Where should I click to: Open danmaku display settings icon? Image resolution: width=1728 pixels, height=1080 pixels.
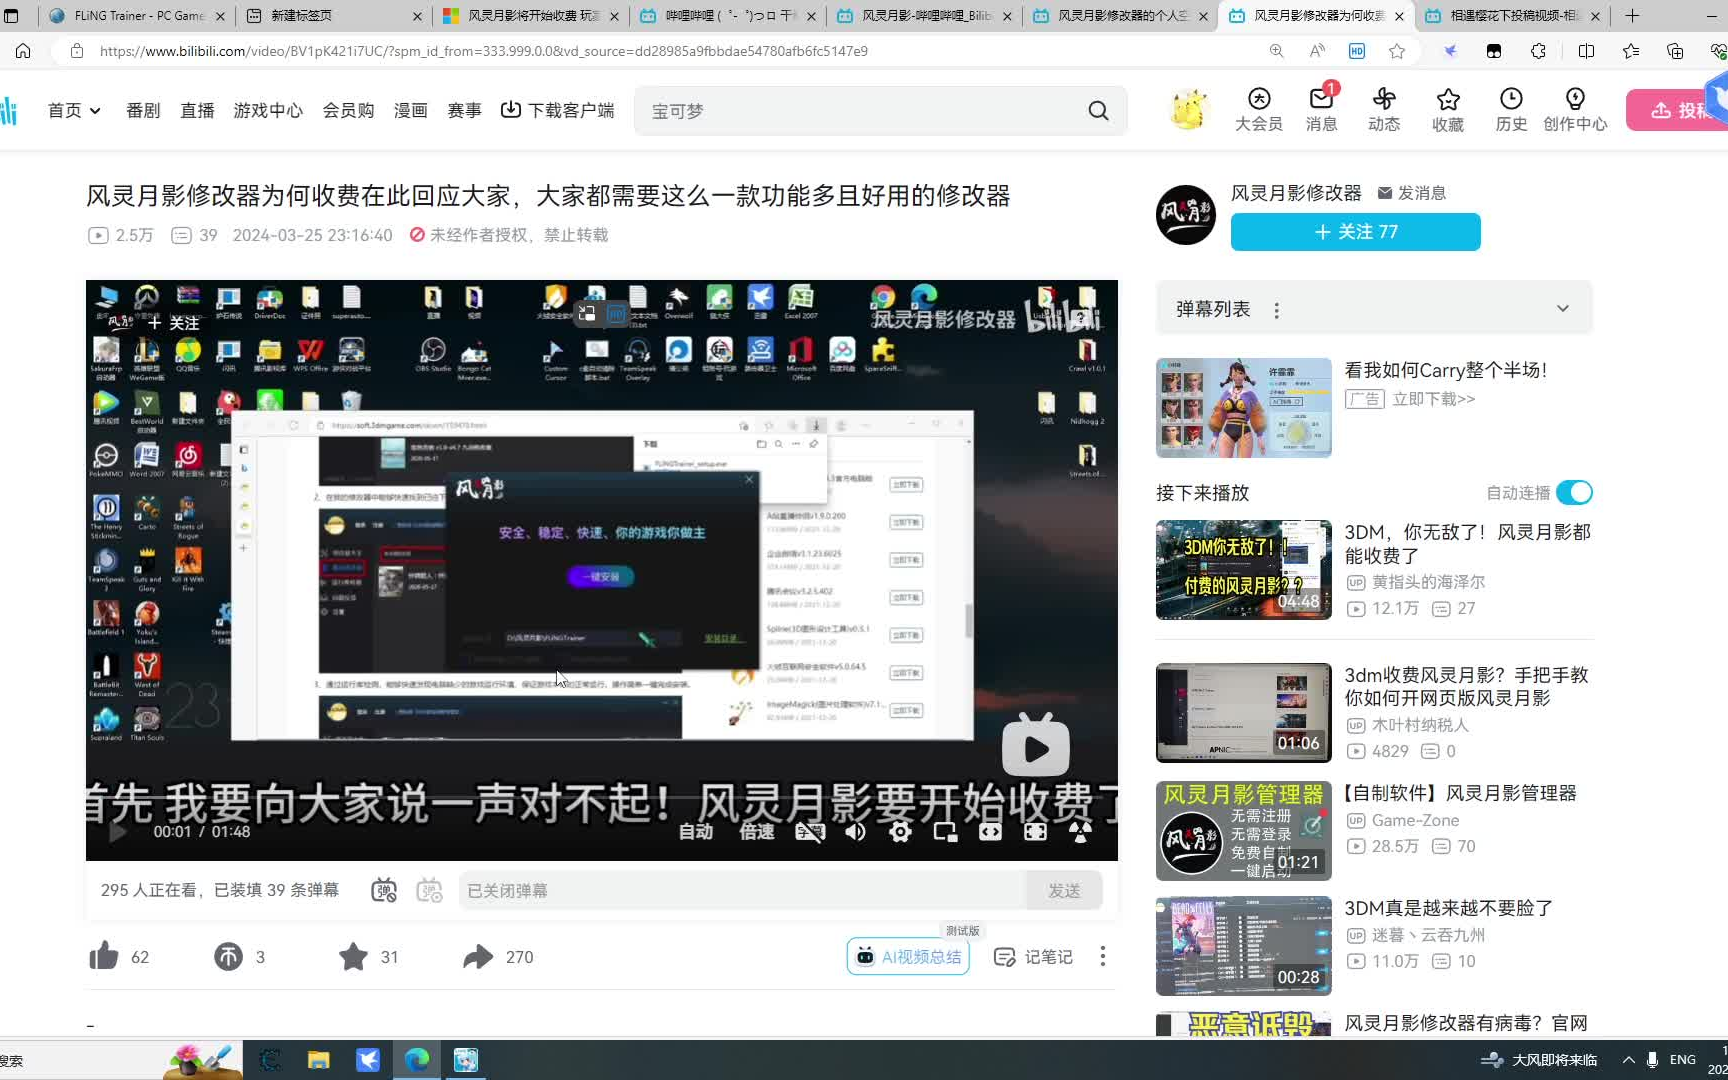coord(429,890)
